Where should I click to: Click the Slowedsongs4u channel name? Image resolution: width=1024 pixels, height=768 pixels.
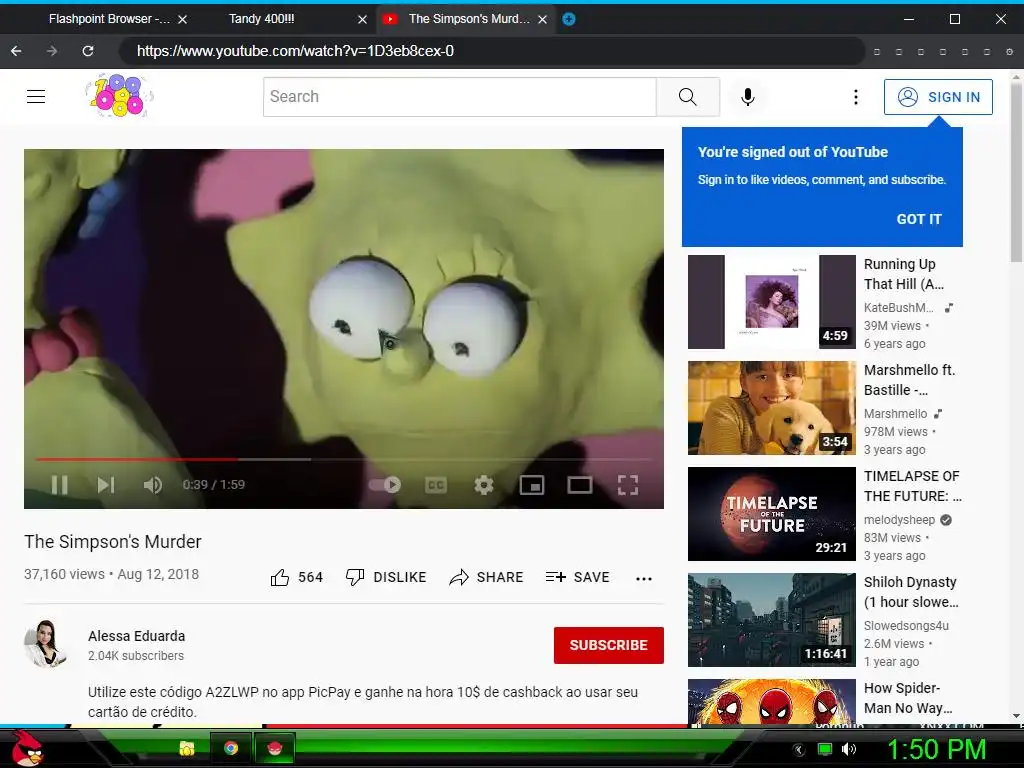click(906, 626)
